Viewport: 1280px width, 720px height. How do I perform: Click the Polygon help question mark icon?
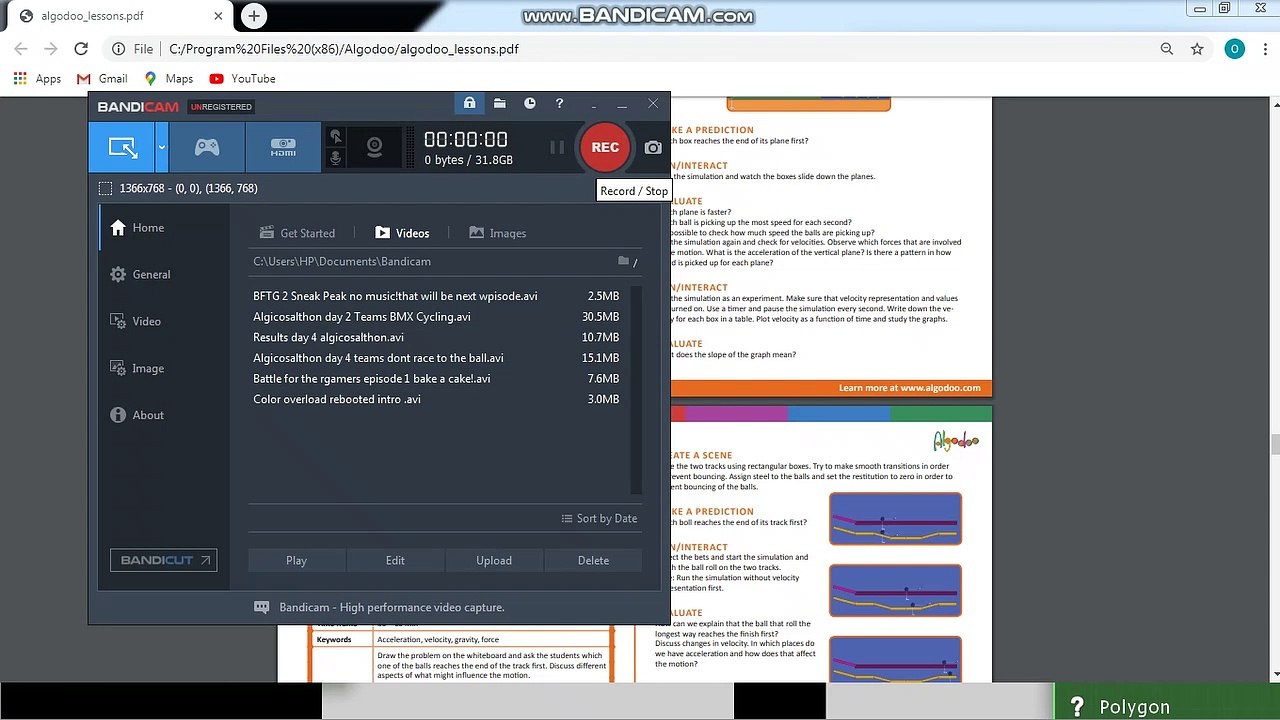pos(1077,707)
